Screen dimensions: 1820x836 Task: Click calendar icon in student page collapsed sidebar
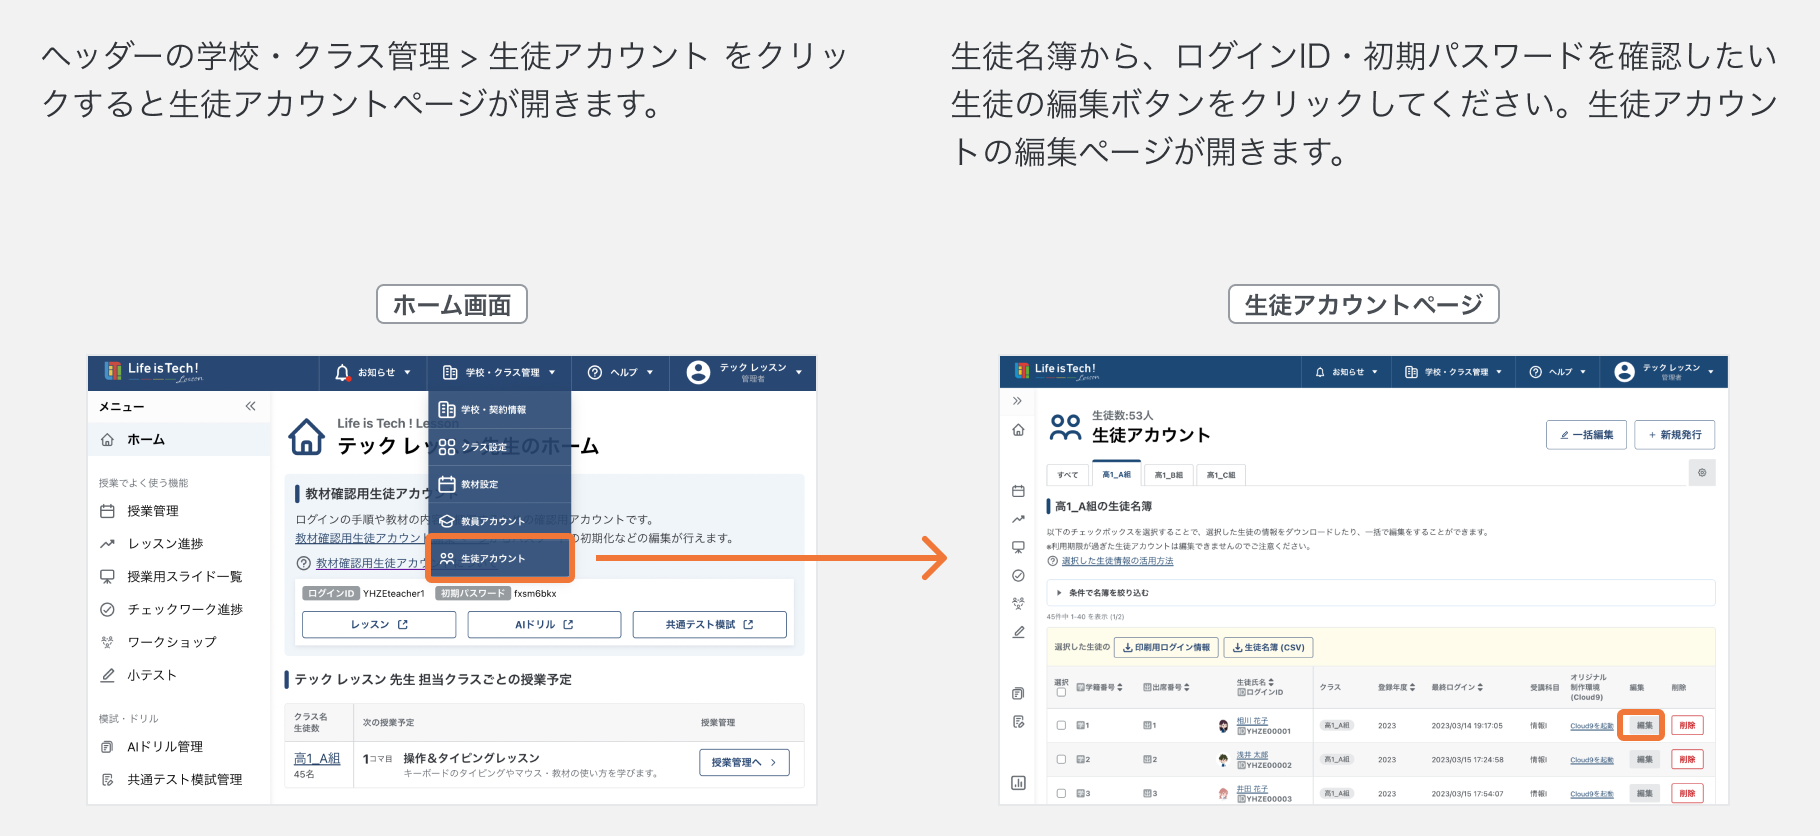click(x=1018, y=491)
